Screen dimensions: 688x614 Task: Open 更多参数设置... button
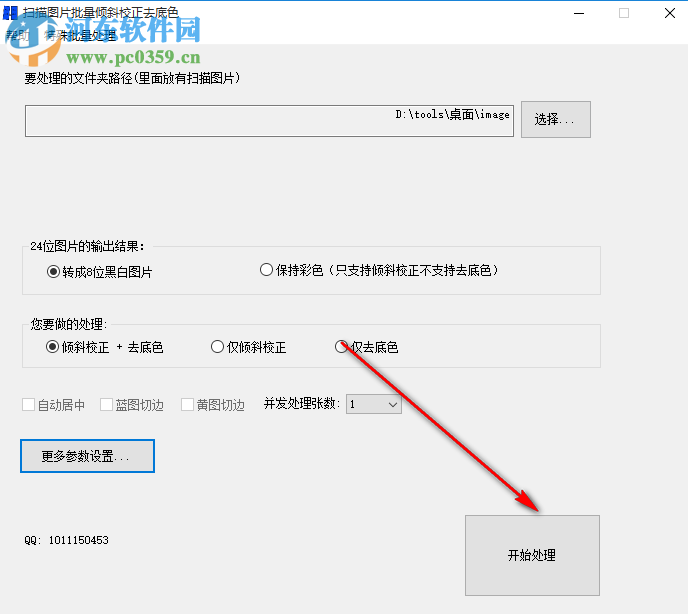[x=87, y=456]
